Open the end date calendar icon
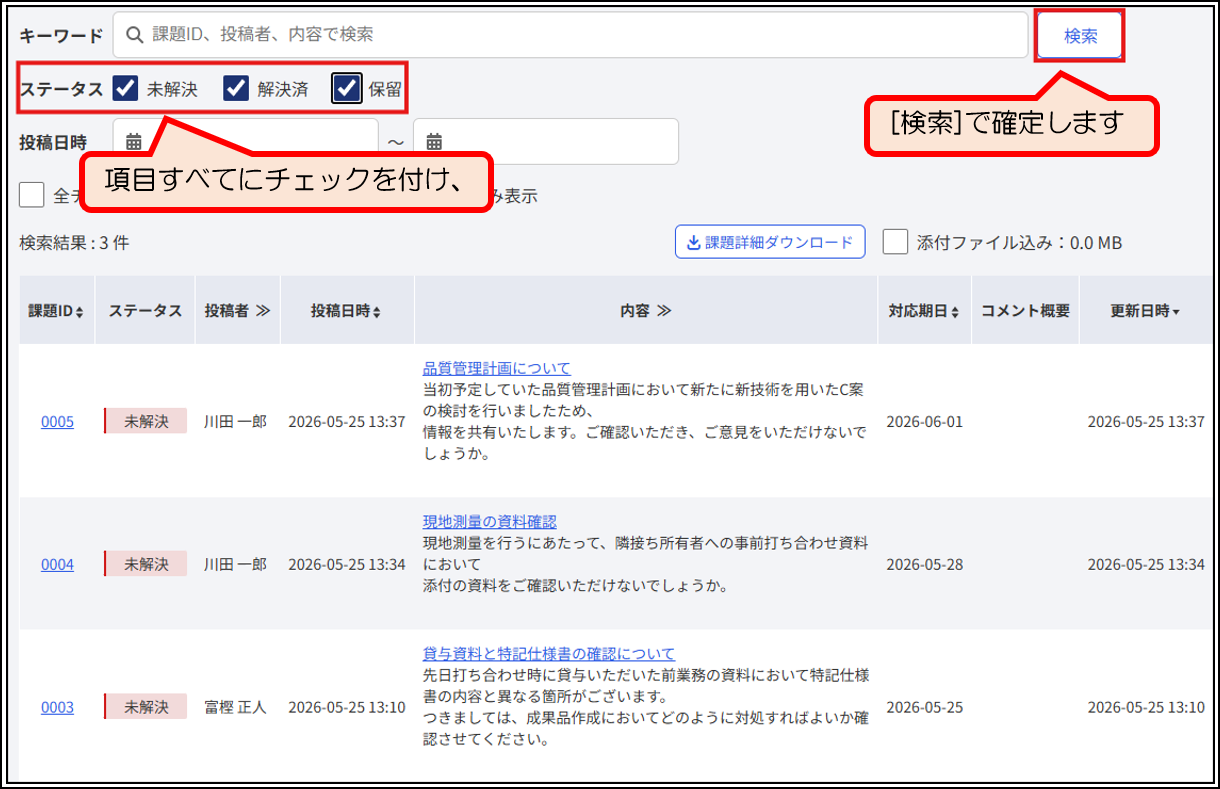The image size is (1220, 789). (434, 142)
